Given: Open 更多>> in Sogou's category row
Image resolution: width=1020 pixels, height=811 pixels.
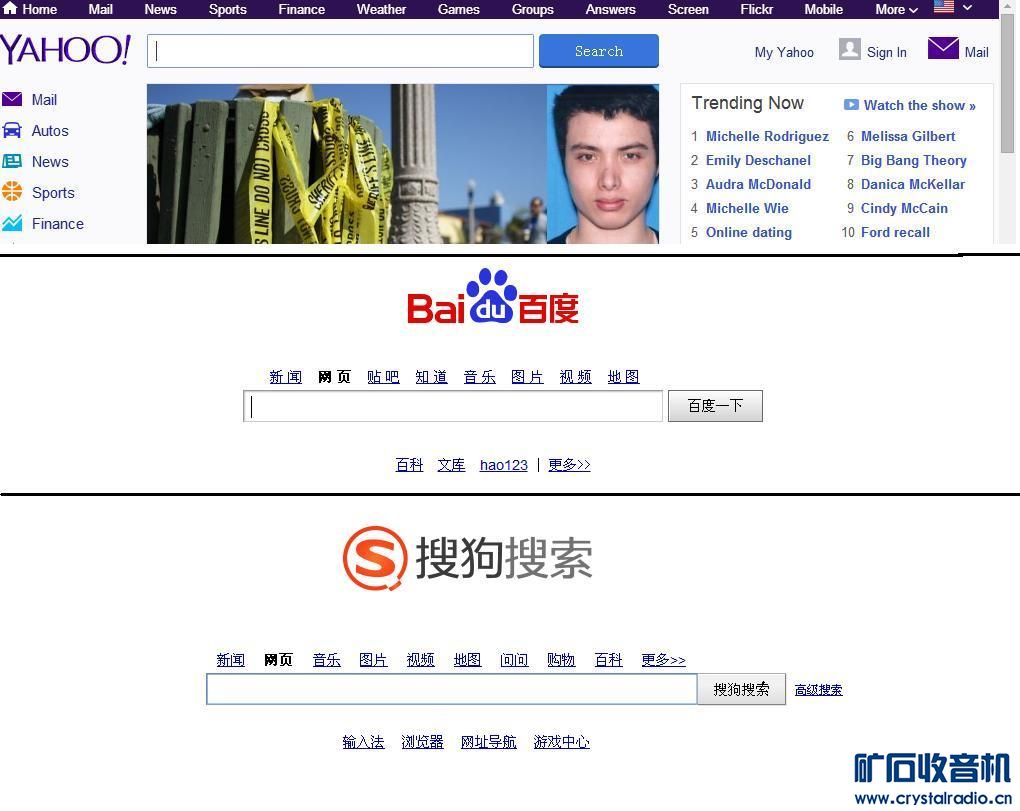Looking at the screenshot, I should [662, 659].
